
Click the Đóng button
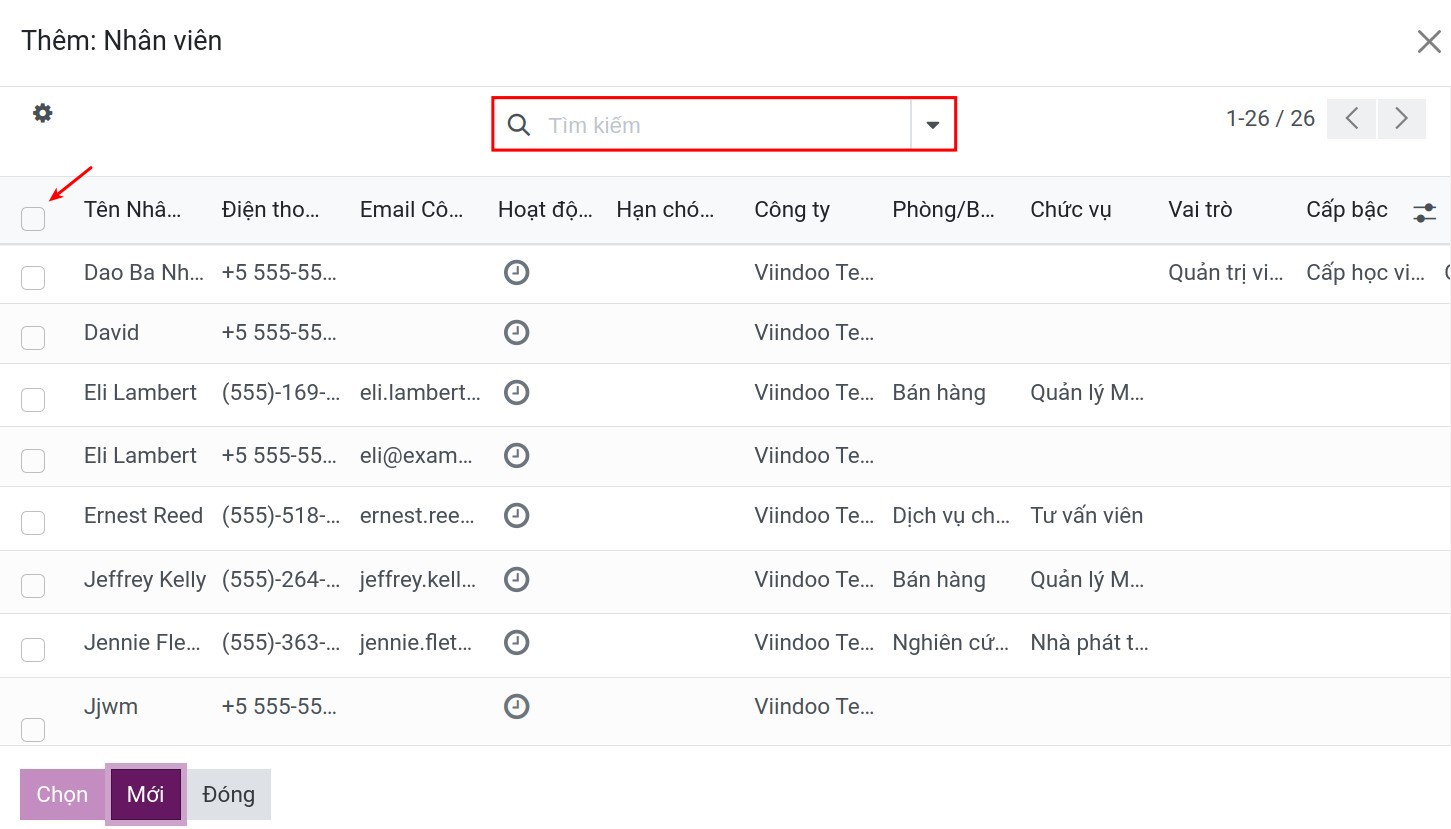point(228,793)
